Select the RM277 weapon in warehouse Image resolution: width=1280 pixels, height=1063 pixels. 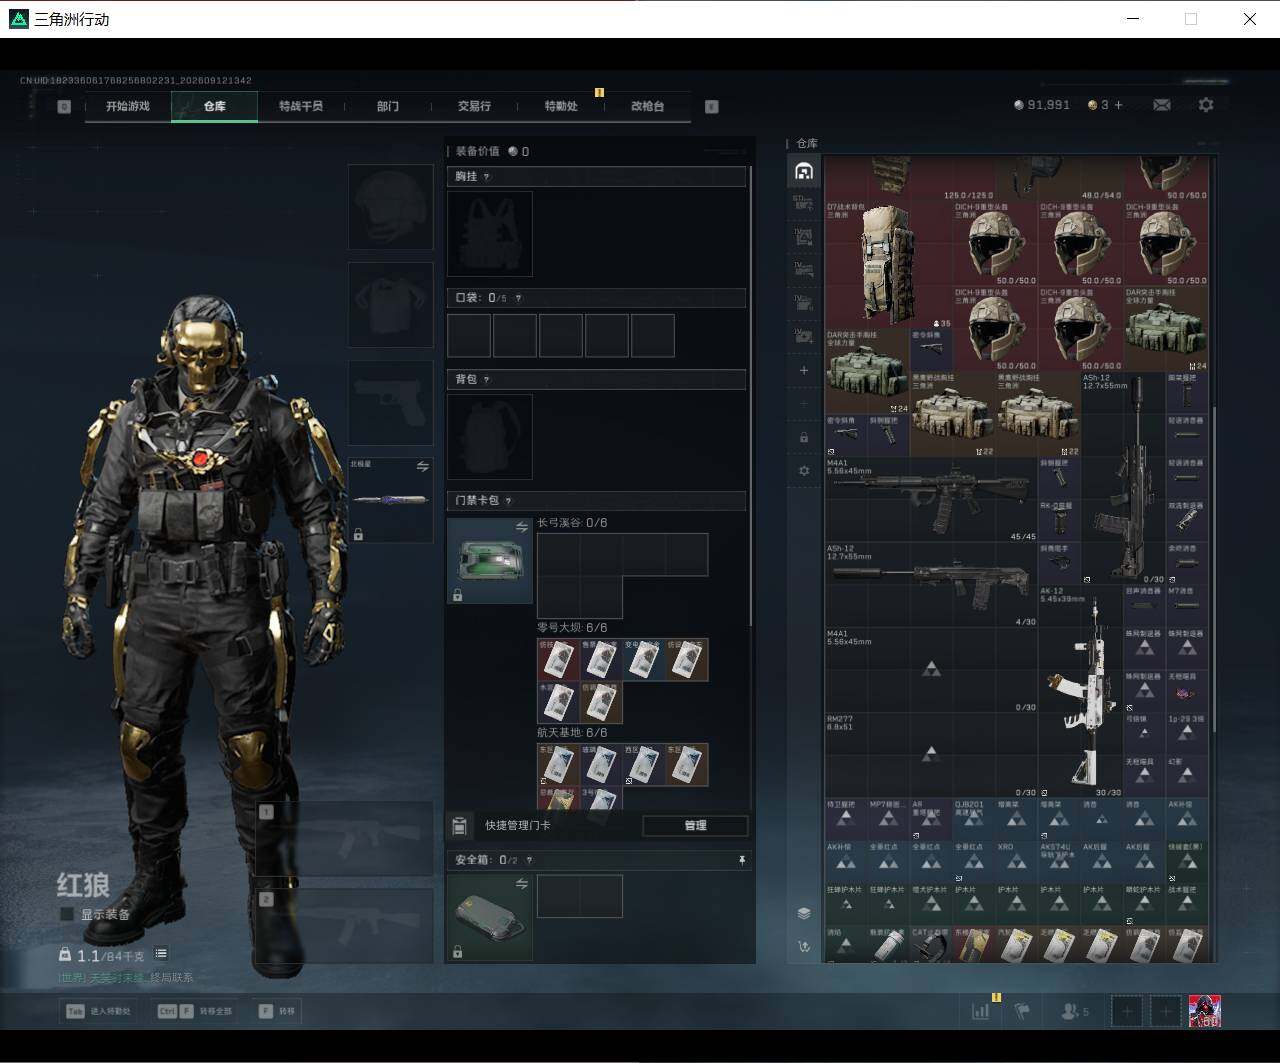tap(931, 755)
